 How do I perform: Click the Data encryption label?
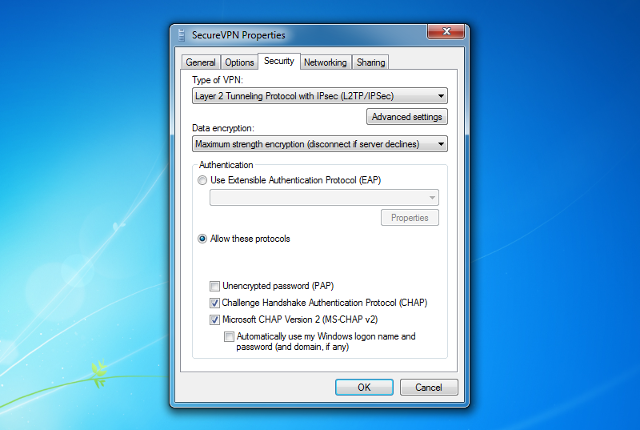click(x=223, y=128)
